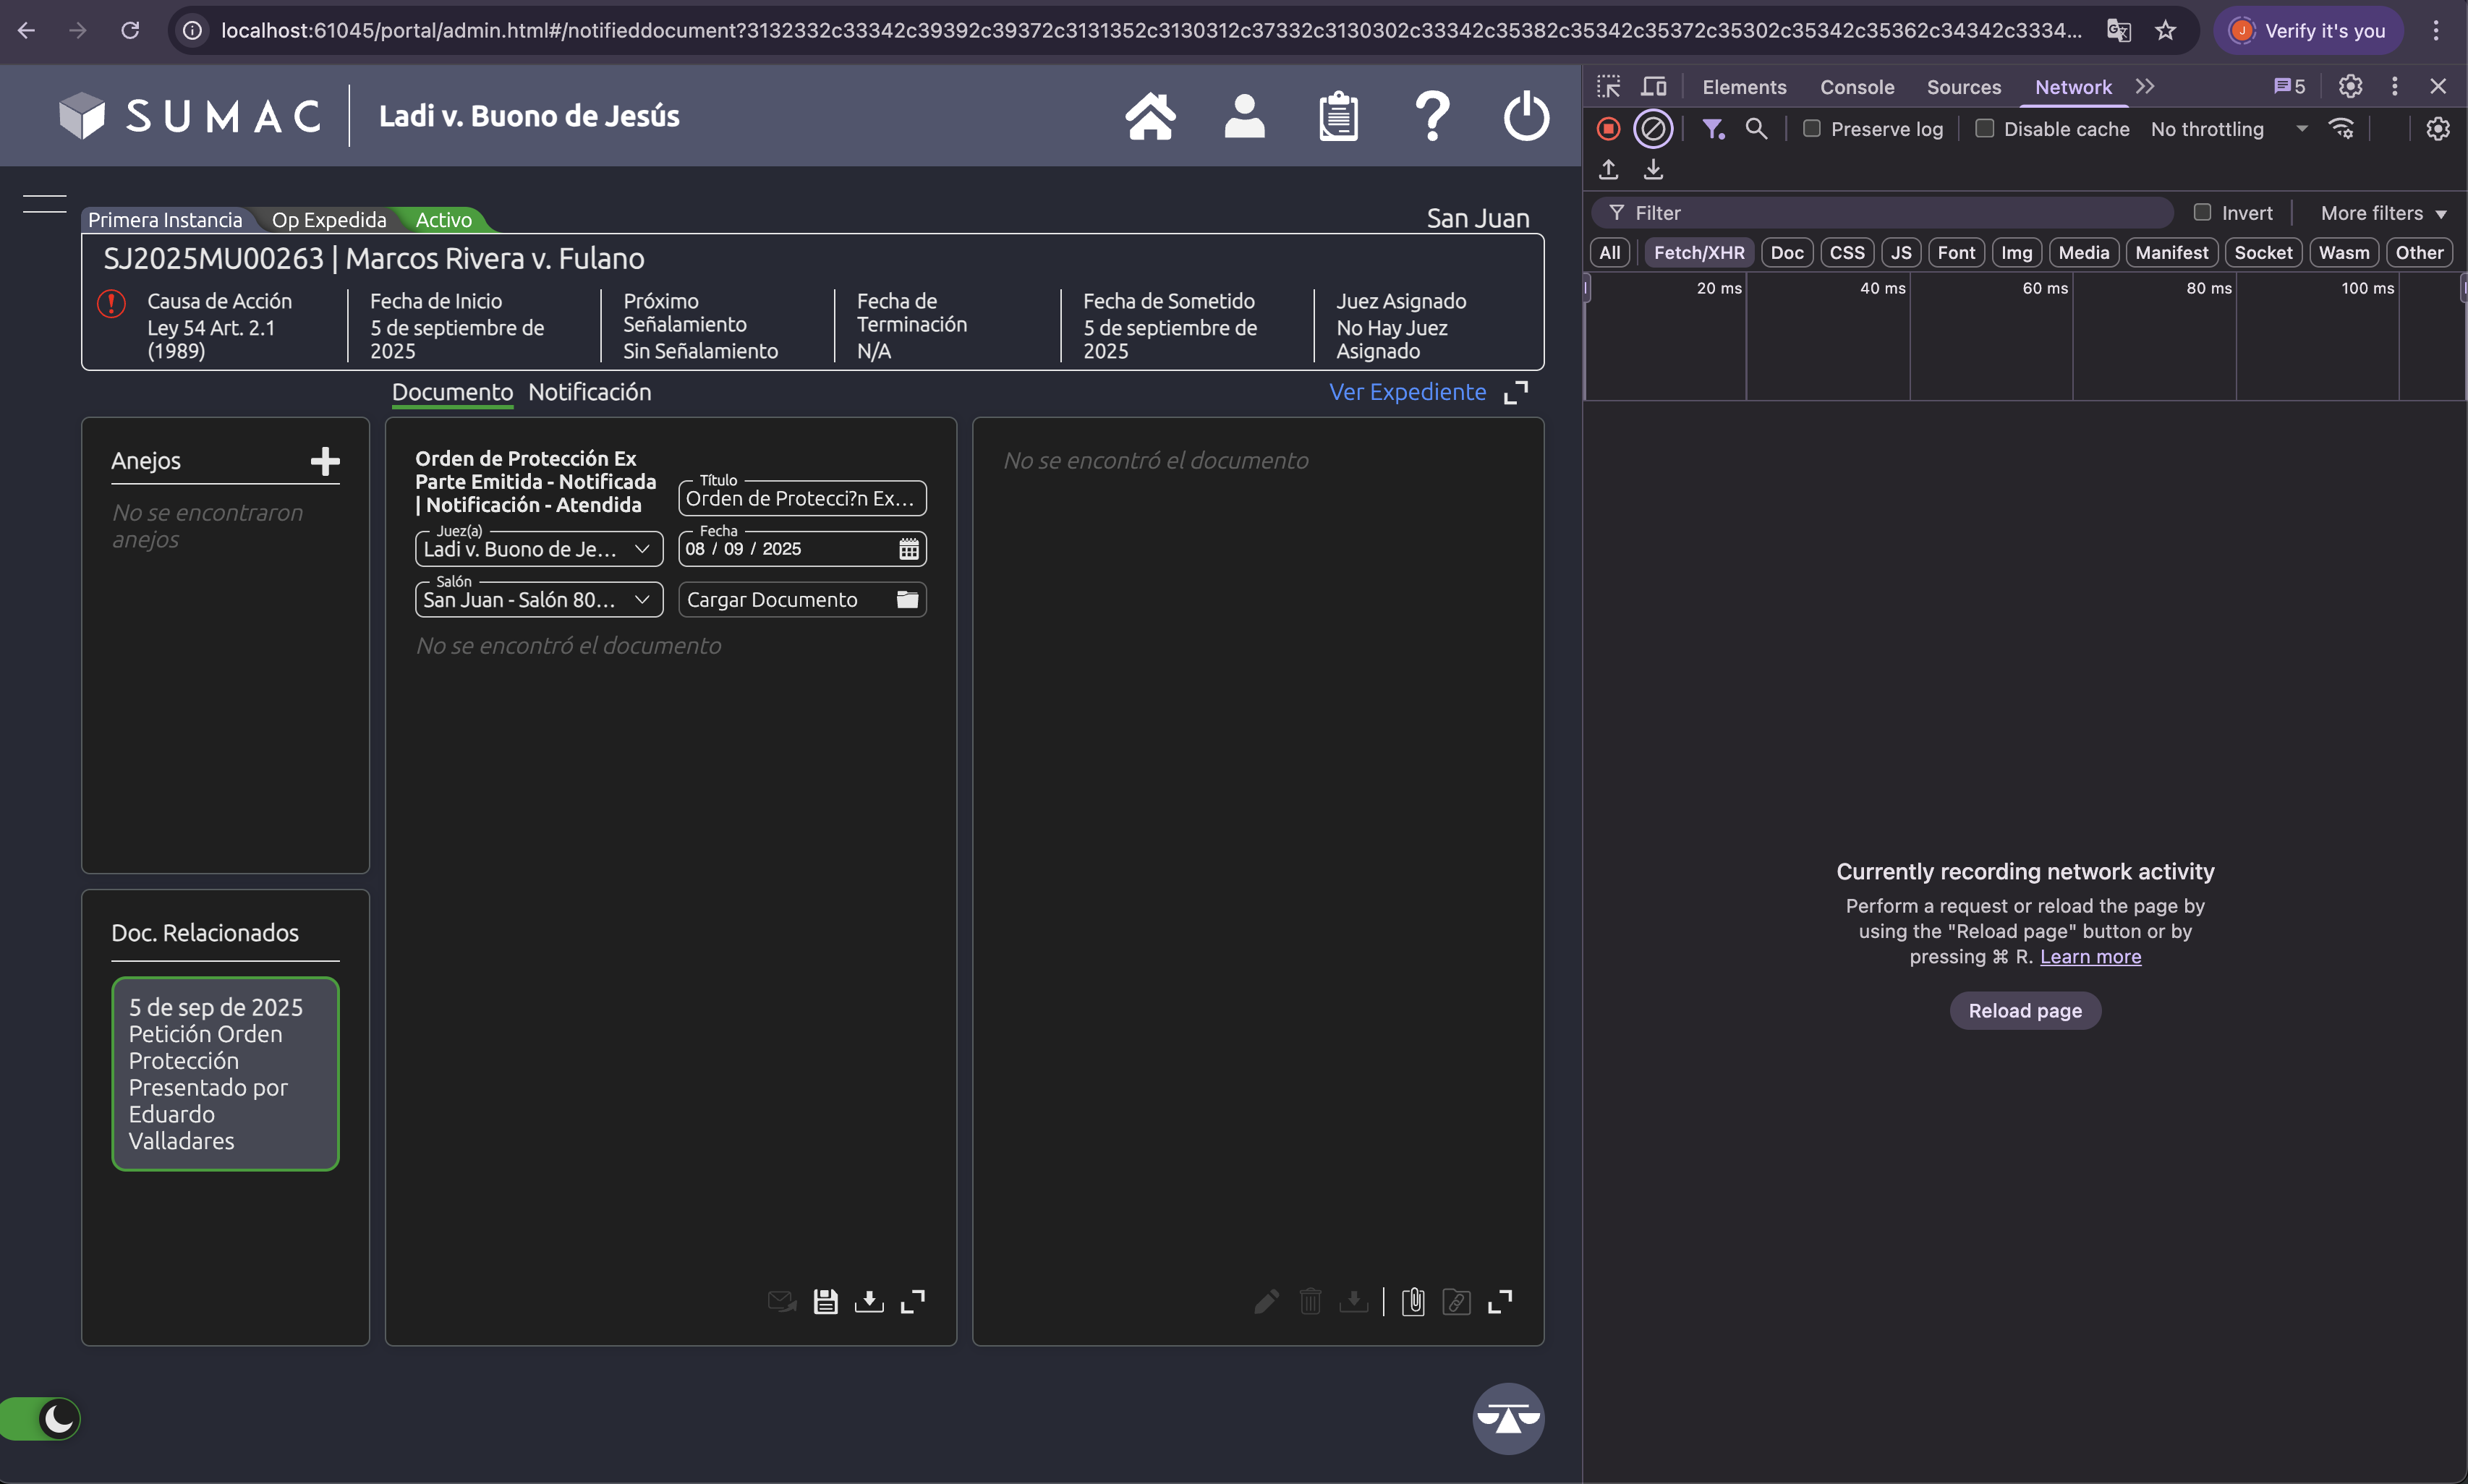Viewport: 2468px width, 1484px height.
Task: Click the scales of justice floating button
Action: pyautogui.click(x=1508, y=1418)
